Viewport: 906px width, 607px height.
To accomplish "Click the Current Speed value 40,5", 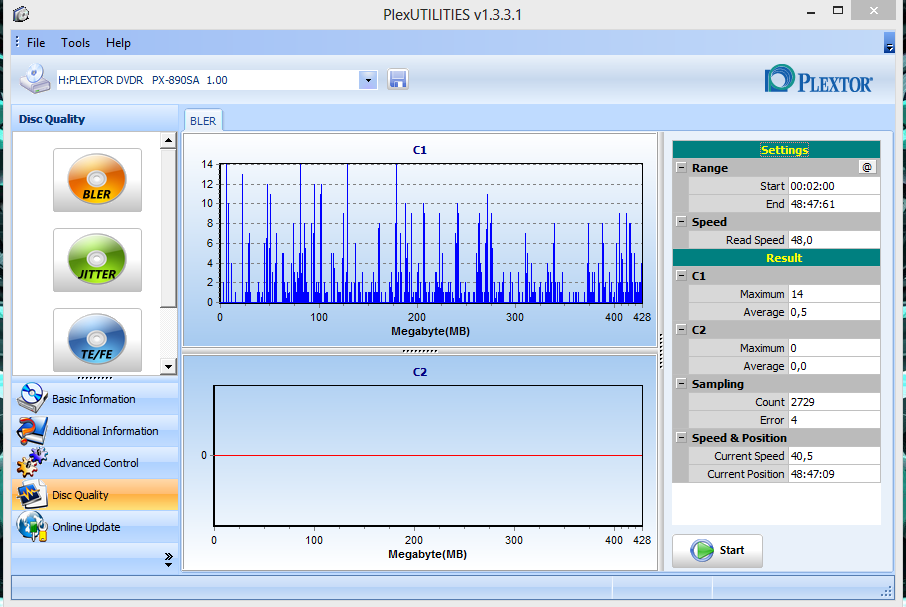I will tap(834, 456).
